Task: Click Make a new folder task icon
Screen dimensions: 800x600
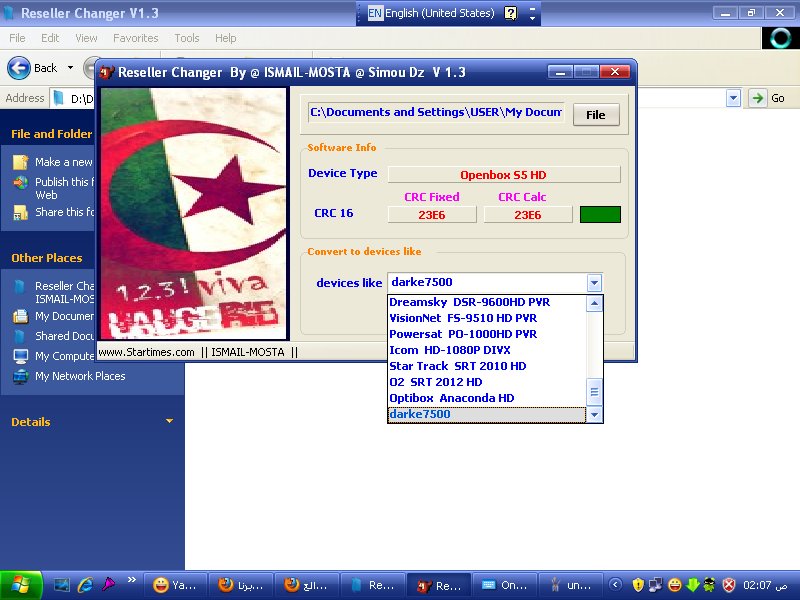Action: 20,162
